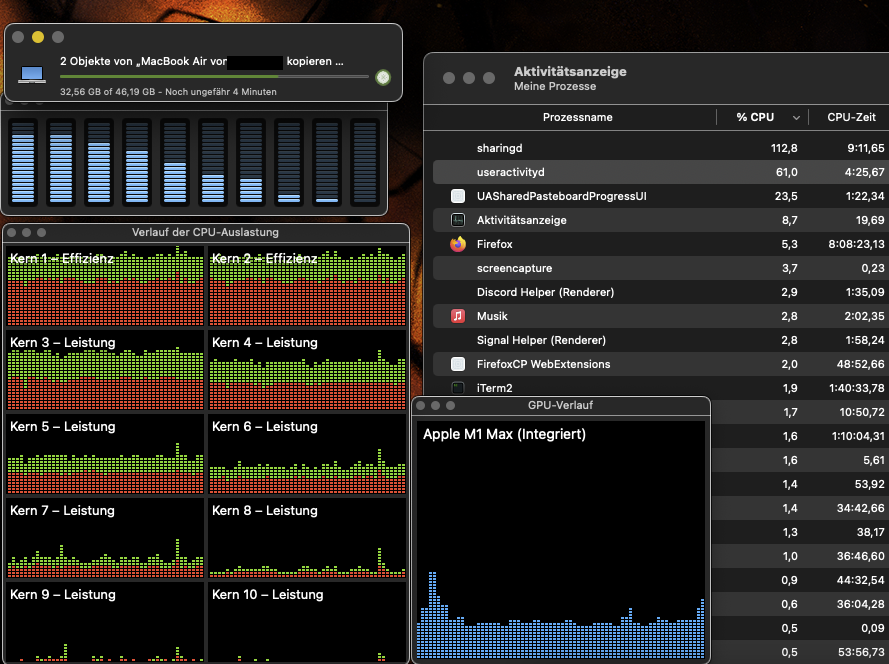Select the row with 10:50,72 CPU time
The height and width of the screenshot is (664, 889).
pyautogui.click(x=800, y=412)
